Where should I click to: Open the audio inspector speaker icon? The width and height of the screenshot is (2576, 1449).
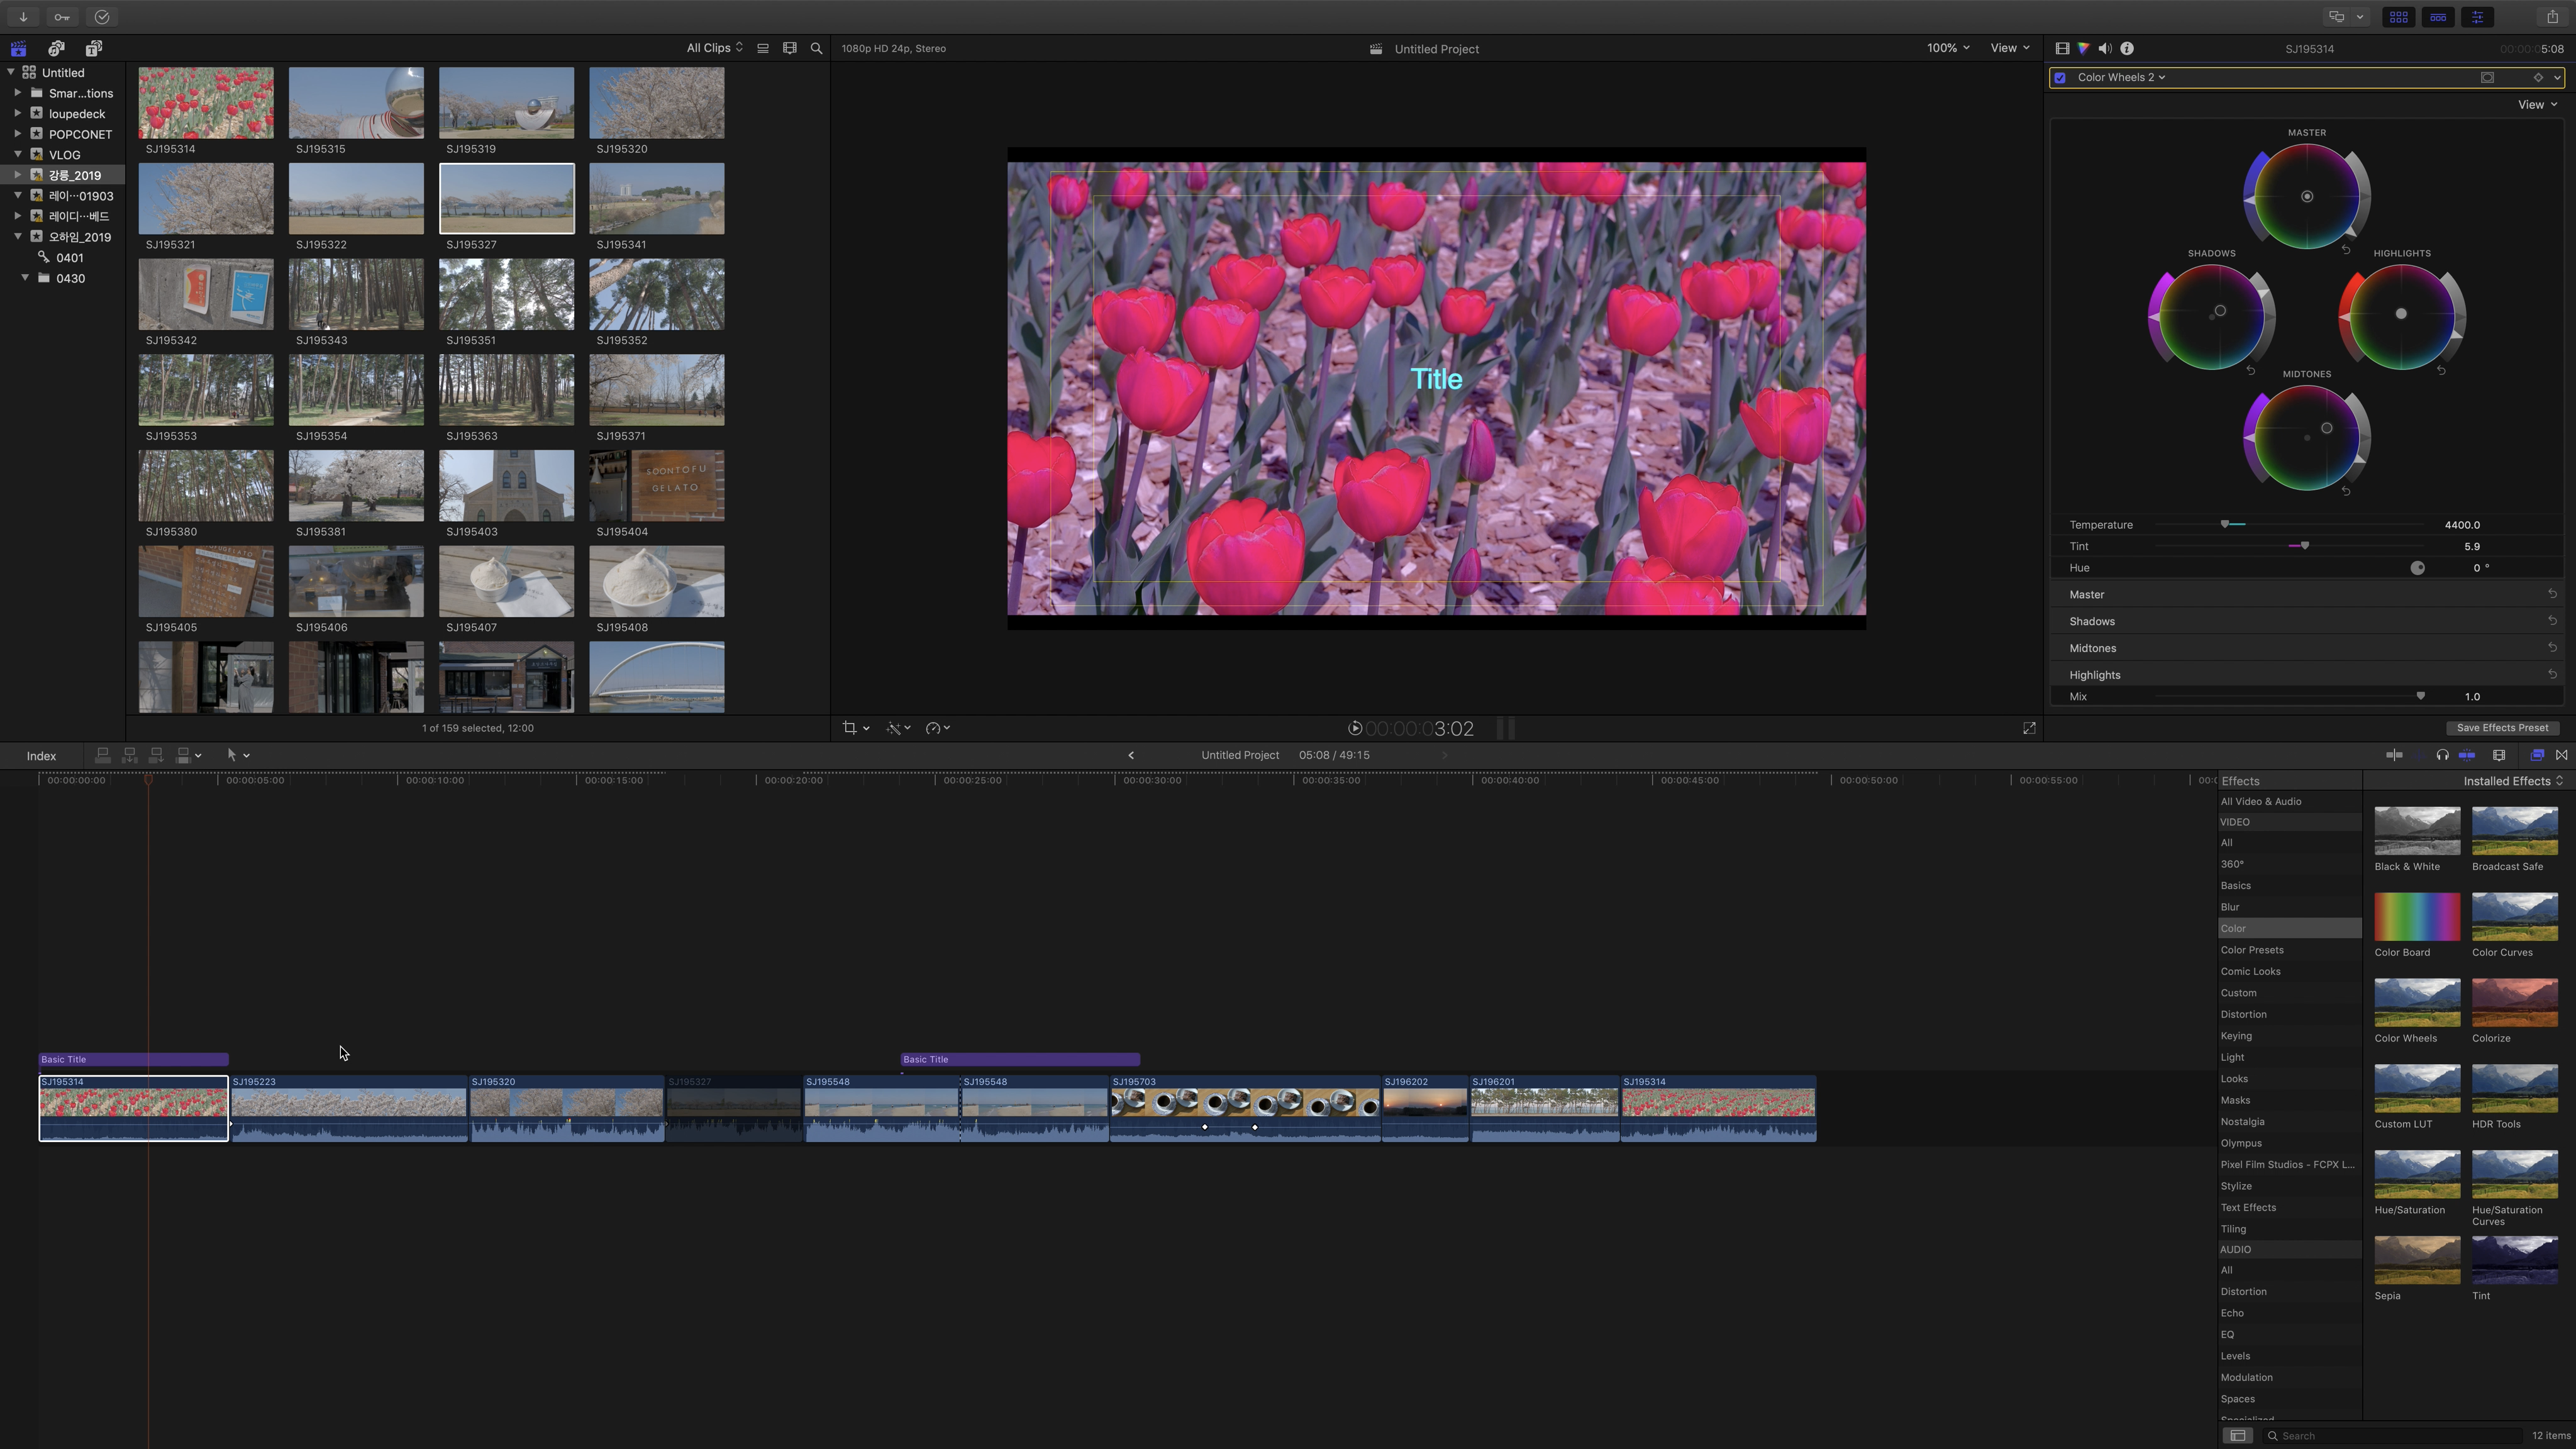click(2105, 48)
